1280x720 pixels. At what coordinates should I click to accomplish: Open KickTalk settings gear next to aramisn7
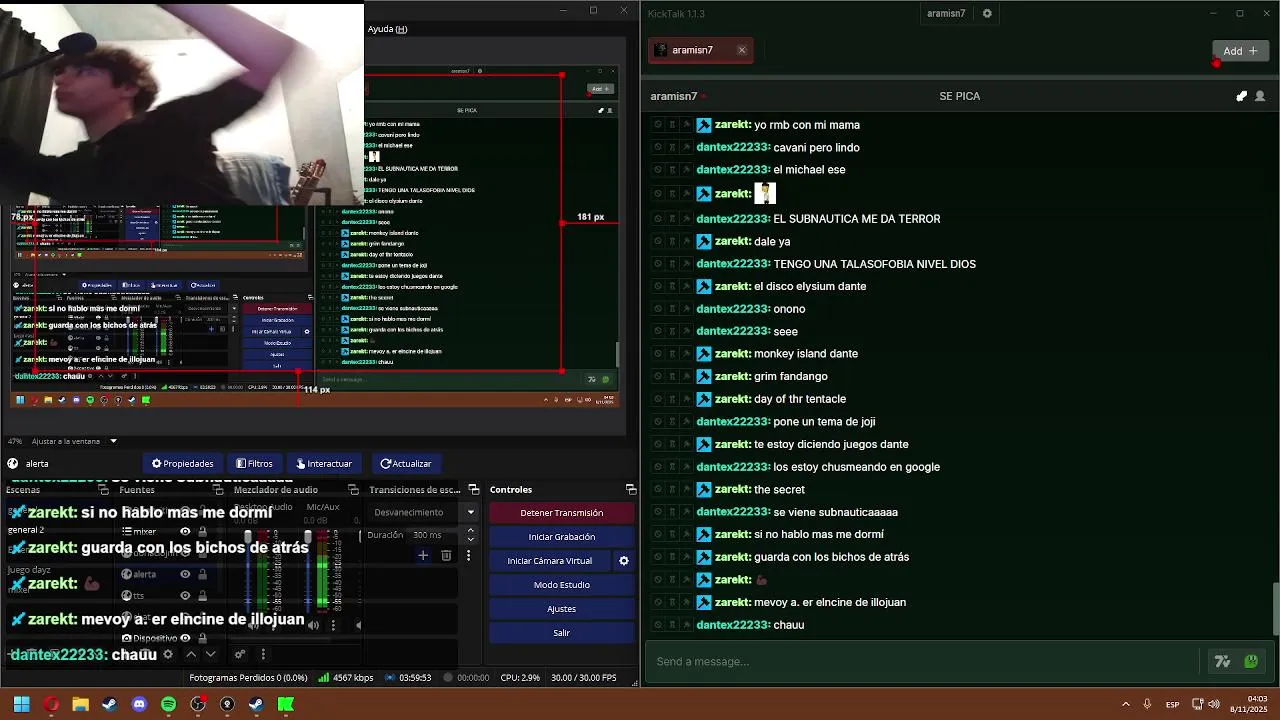[x=987, y=13]
